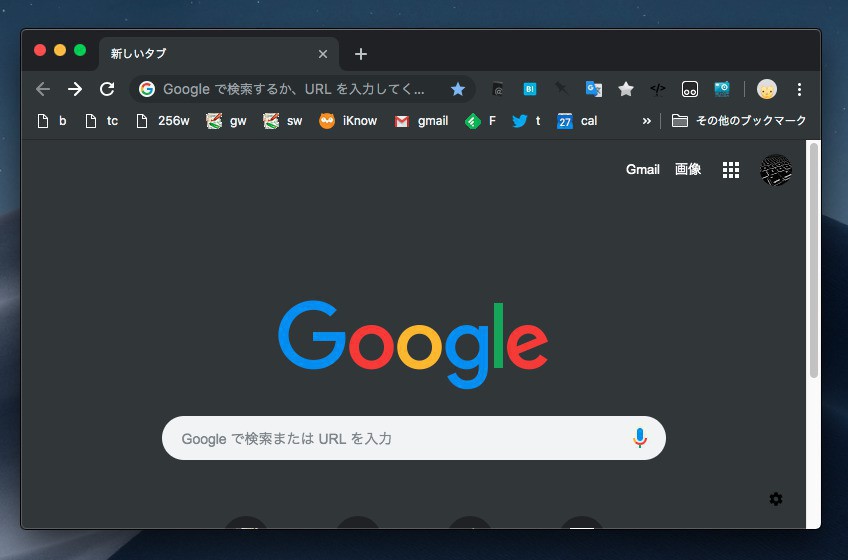Focus the Google search box

[x=414, y=438]
